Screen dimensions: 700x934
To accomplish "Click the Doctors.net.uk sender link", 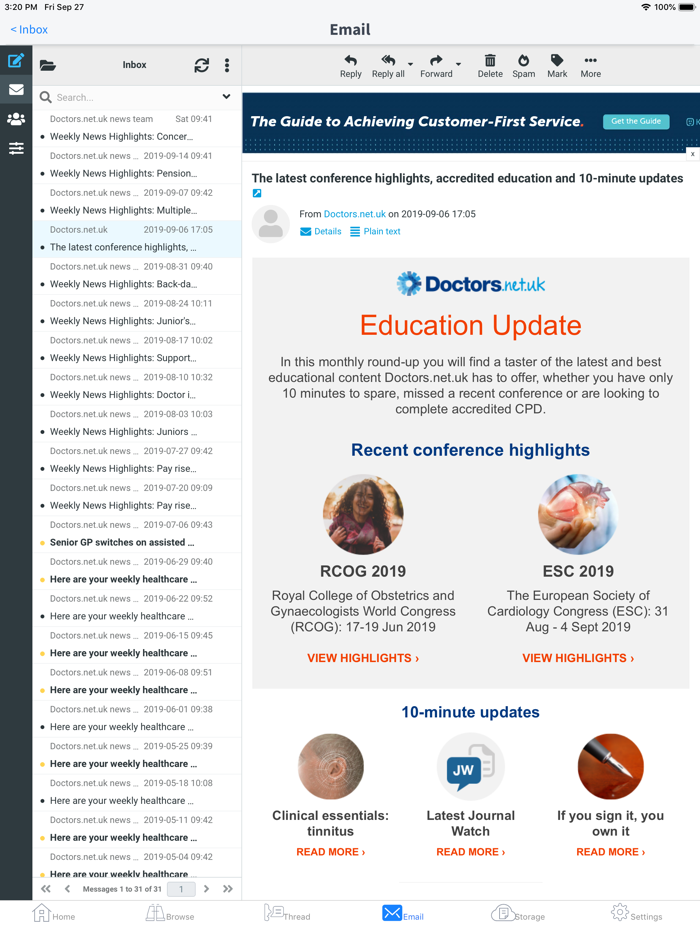I will click(354, 214).
